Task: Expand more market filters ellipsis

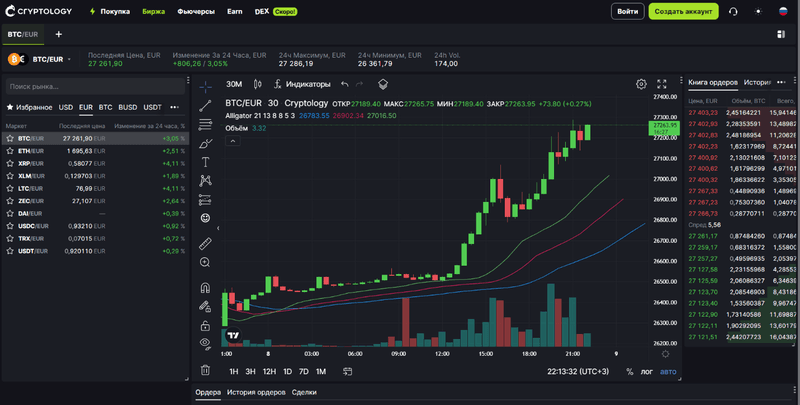Action: 174,107
